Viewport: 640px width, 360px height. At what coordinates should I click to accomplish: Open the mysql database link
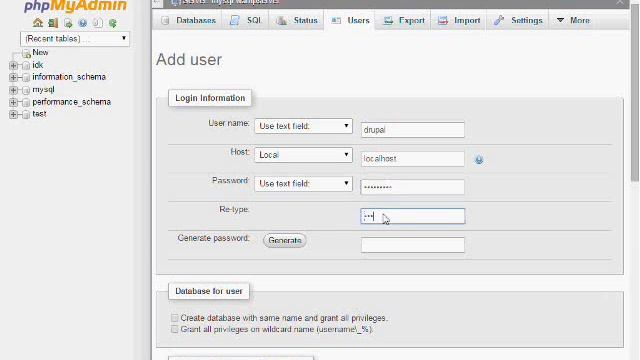[43, 89]
